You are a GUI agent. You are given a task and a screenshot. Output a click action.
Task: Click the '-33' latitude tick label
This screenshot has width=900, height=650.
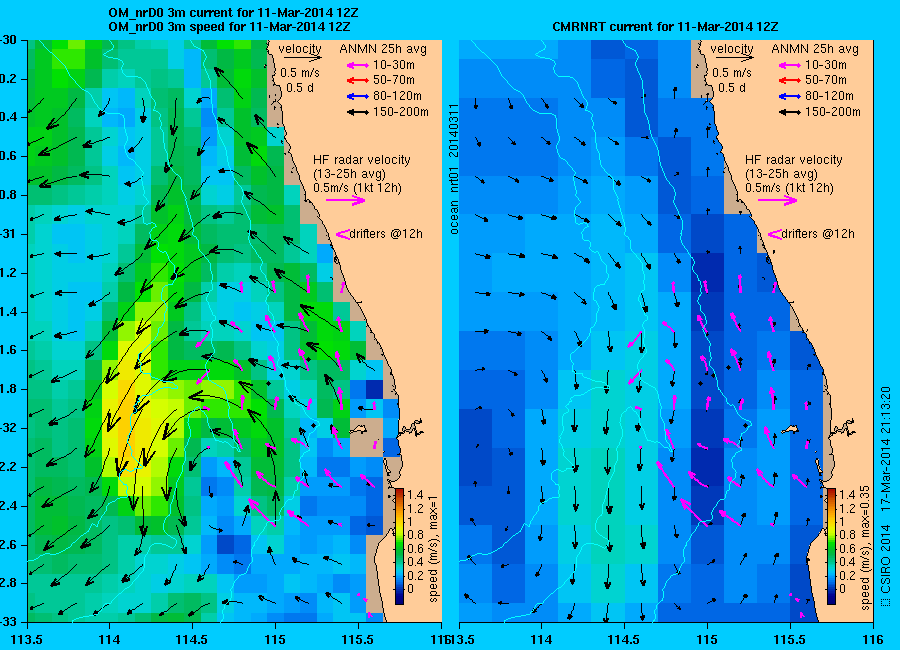tap(8, 622)
